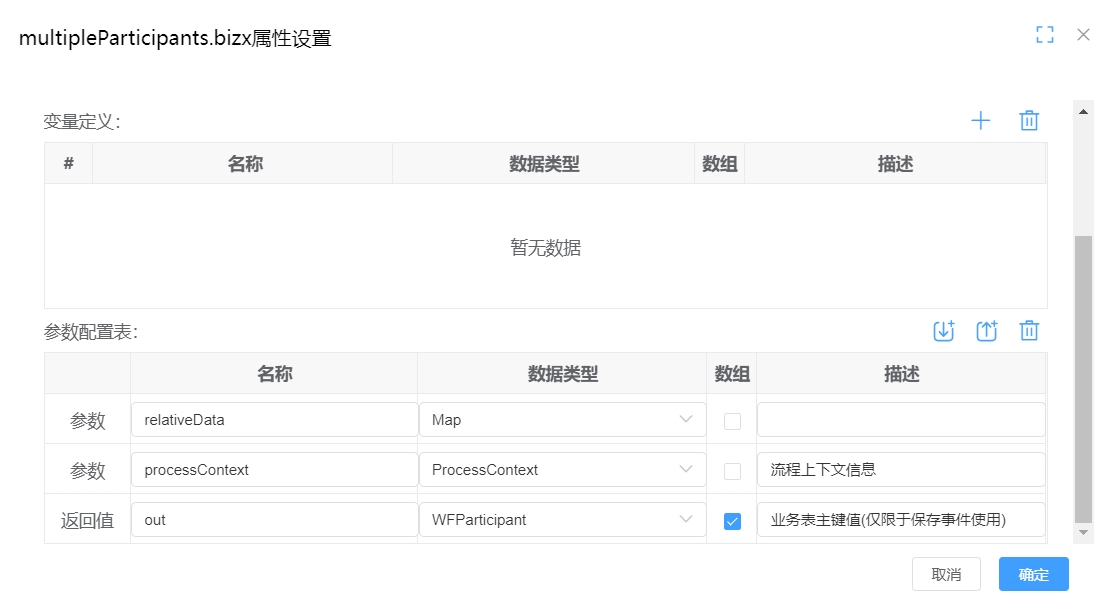Viewport: 1106px width, 611px height.
Task: Export parameters via the upload-arrow icon
Action: (986, 330)
